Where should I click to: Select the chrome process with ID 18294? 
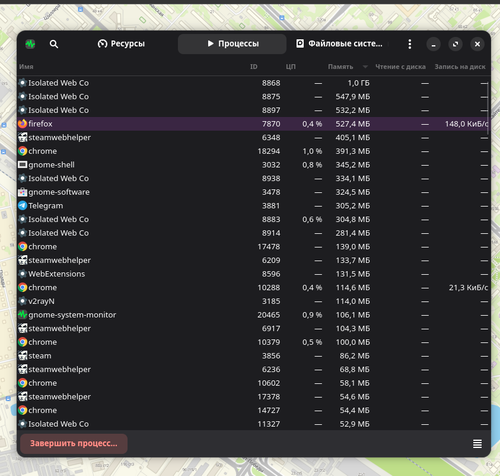(254, 151)
